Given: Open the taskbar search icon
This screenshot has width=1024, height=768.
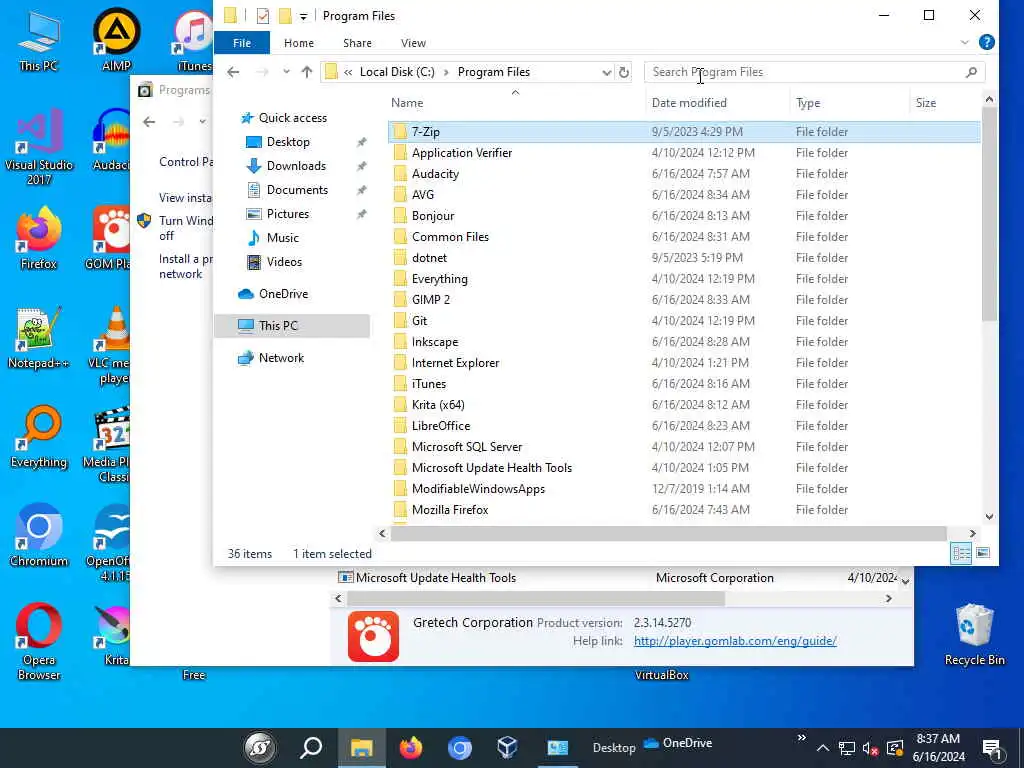Looking at the screenshot, I should click(312, 748).
